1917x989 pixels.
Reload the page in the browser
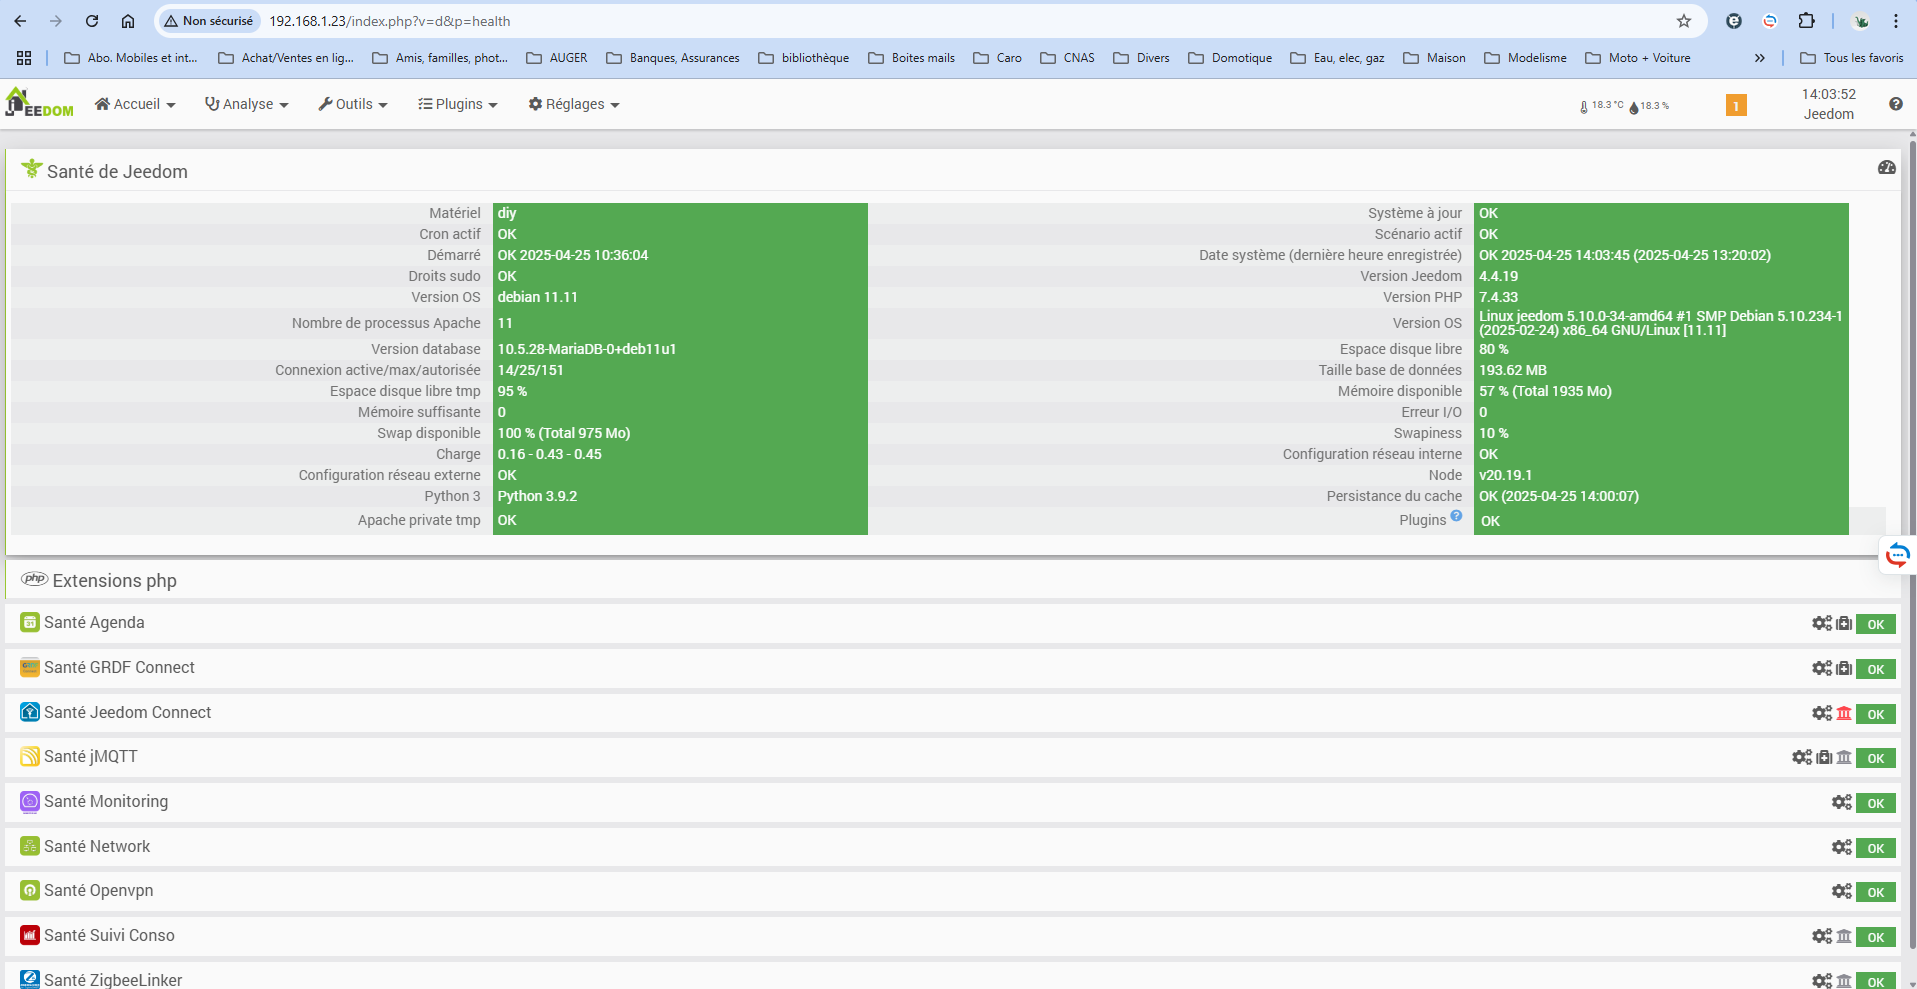(92, 21)
